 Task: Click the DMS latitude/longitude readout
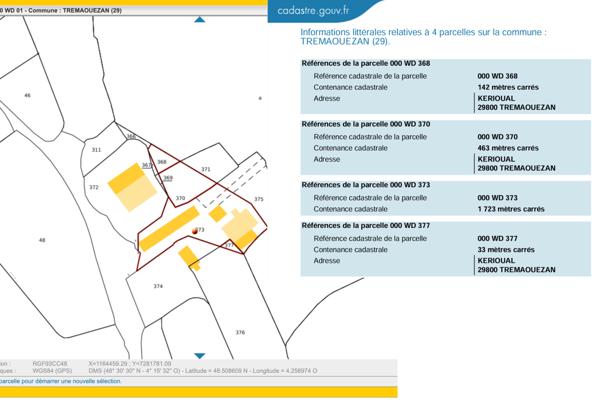(x=203, y=371)
